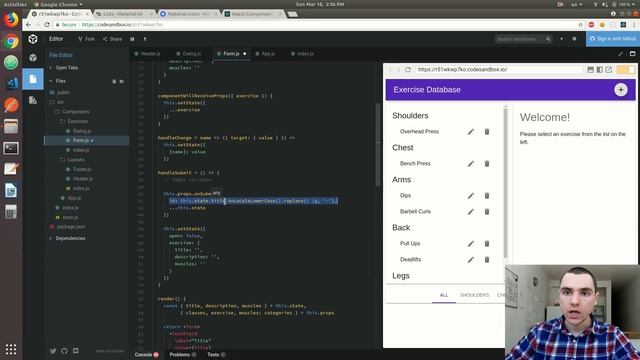Click the exercise list scrollbar
The height and width of the screenshot is (360, 640).
tap(506, 182)
